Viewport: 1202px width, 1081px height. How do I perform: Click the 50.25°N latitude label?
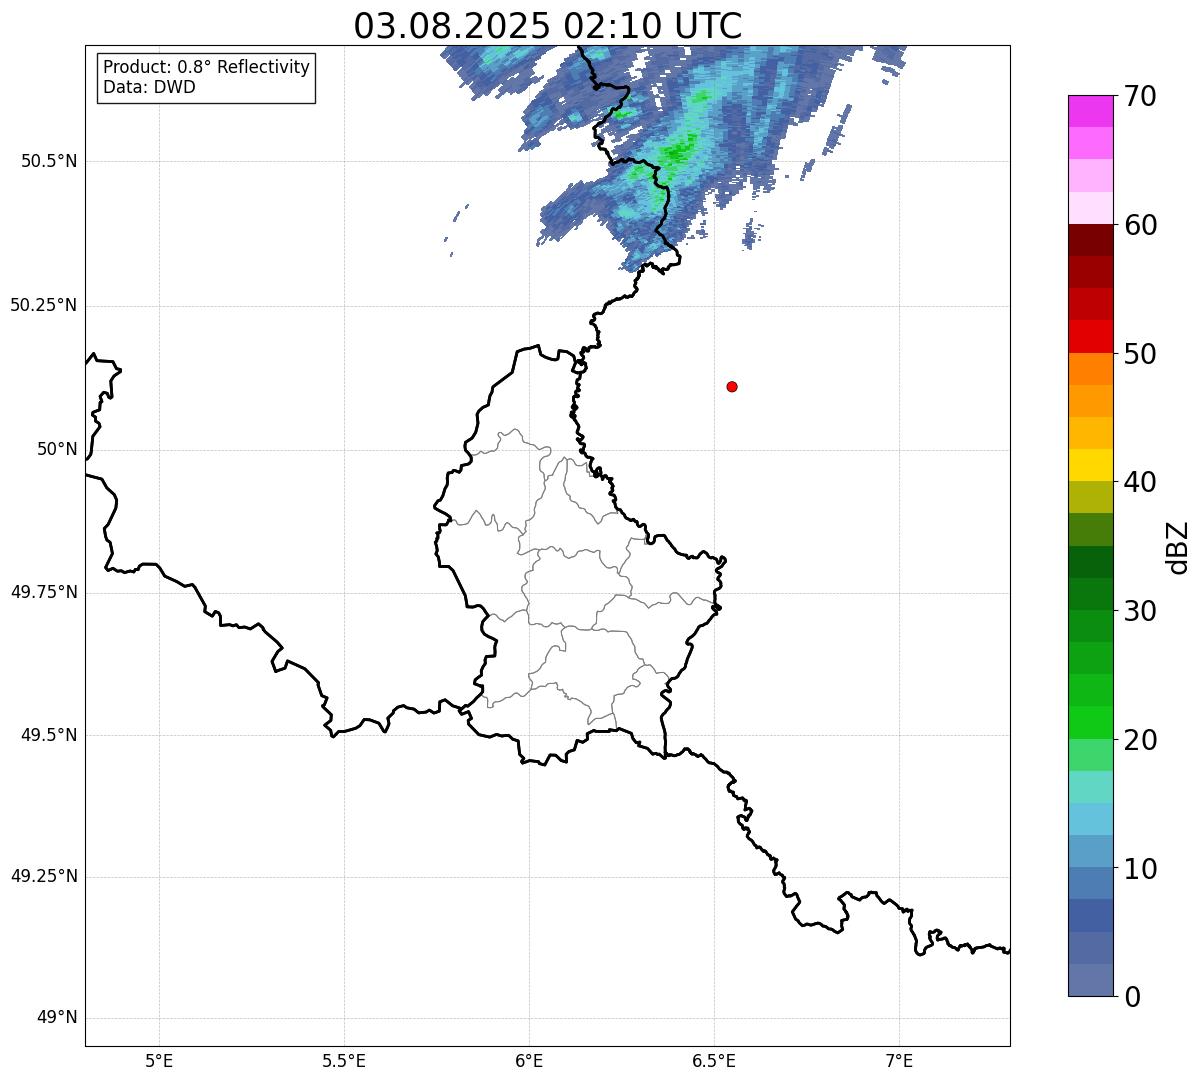[x=44, y=305]
